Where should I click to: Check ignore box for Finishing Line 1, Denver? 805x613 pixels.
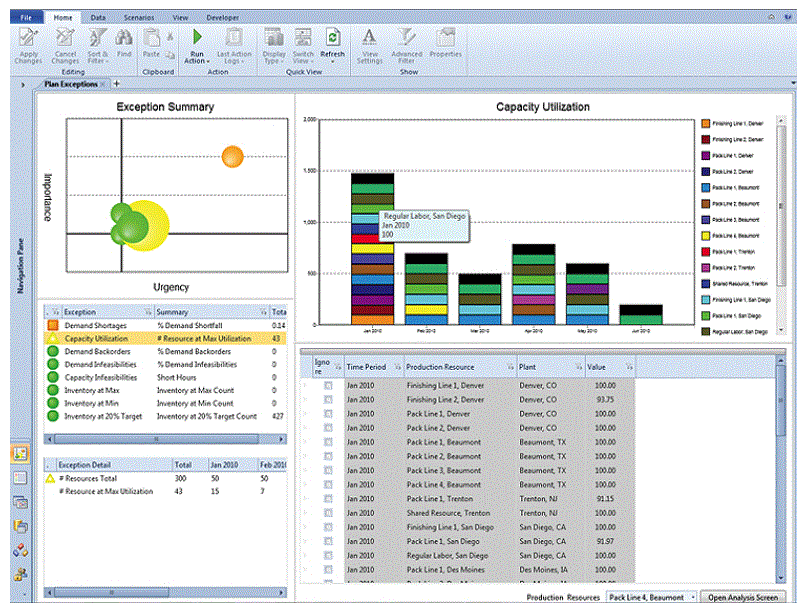tap(328, 385)
